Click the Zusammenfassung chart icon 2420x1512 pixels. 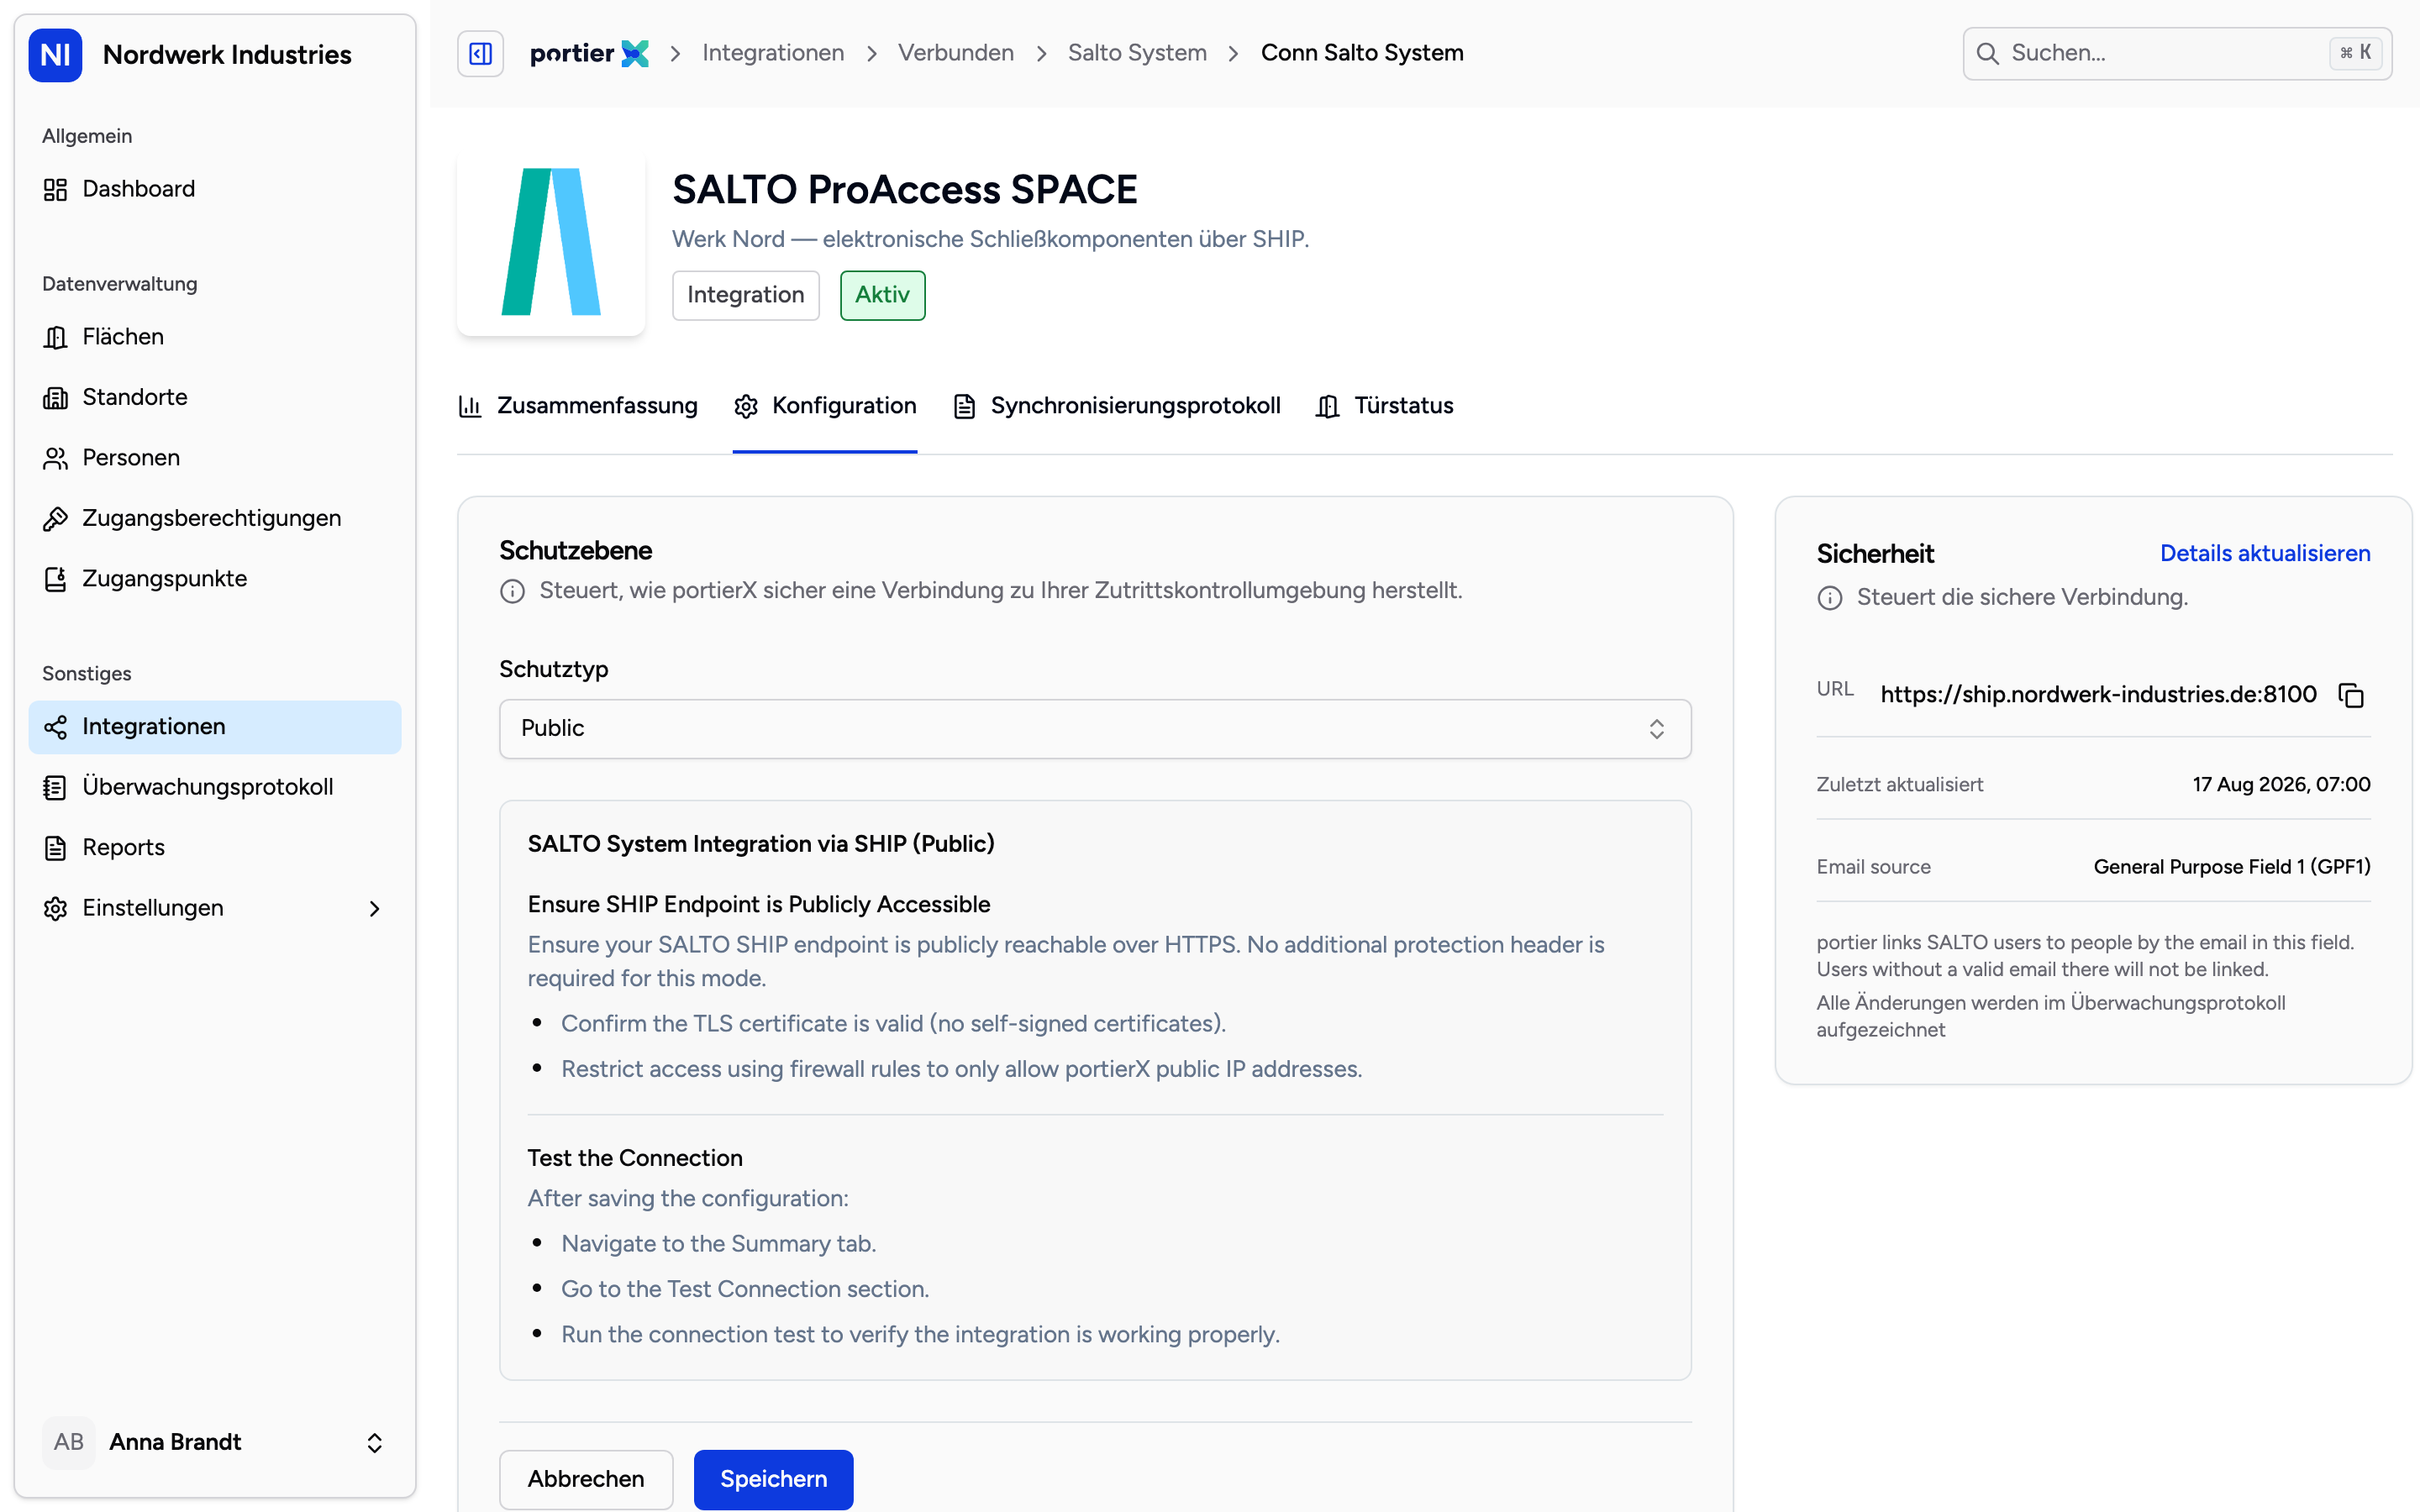[x=470, y=406]
